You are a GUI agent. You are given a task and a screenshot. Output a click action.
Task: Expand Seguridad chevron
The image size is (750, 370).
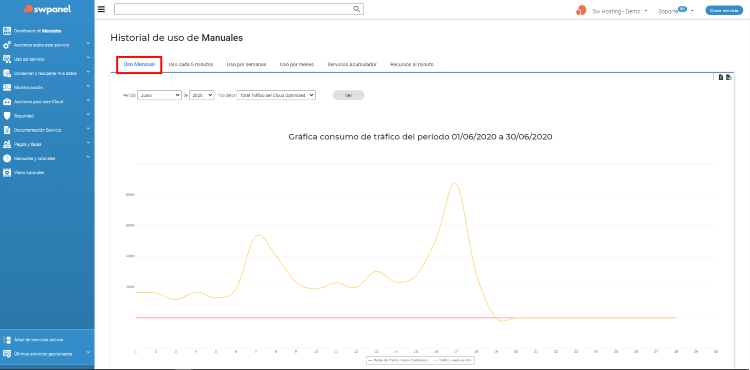coord(88,114)
